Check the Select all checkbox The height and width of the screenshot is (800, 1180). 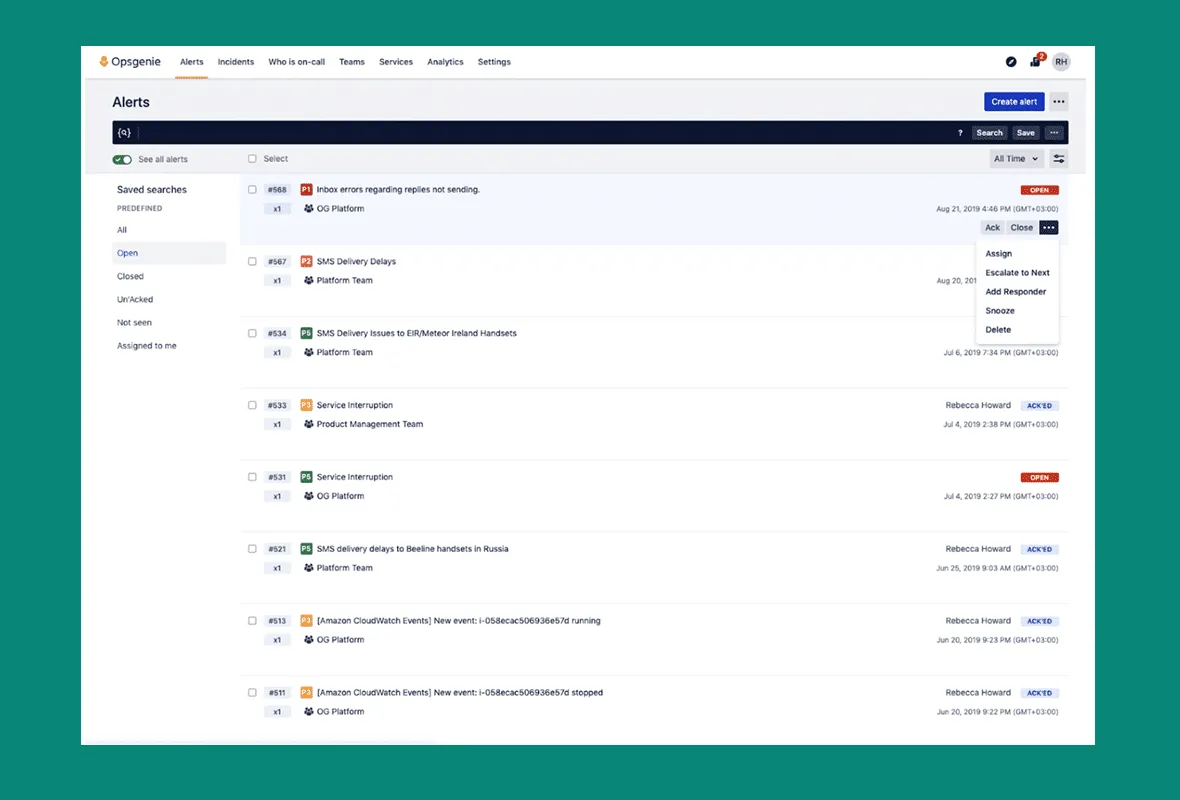tap(252, 159)
